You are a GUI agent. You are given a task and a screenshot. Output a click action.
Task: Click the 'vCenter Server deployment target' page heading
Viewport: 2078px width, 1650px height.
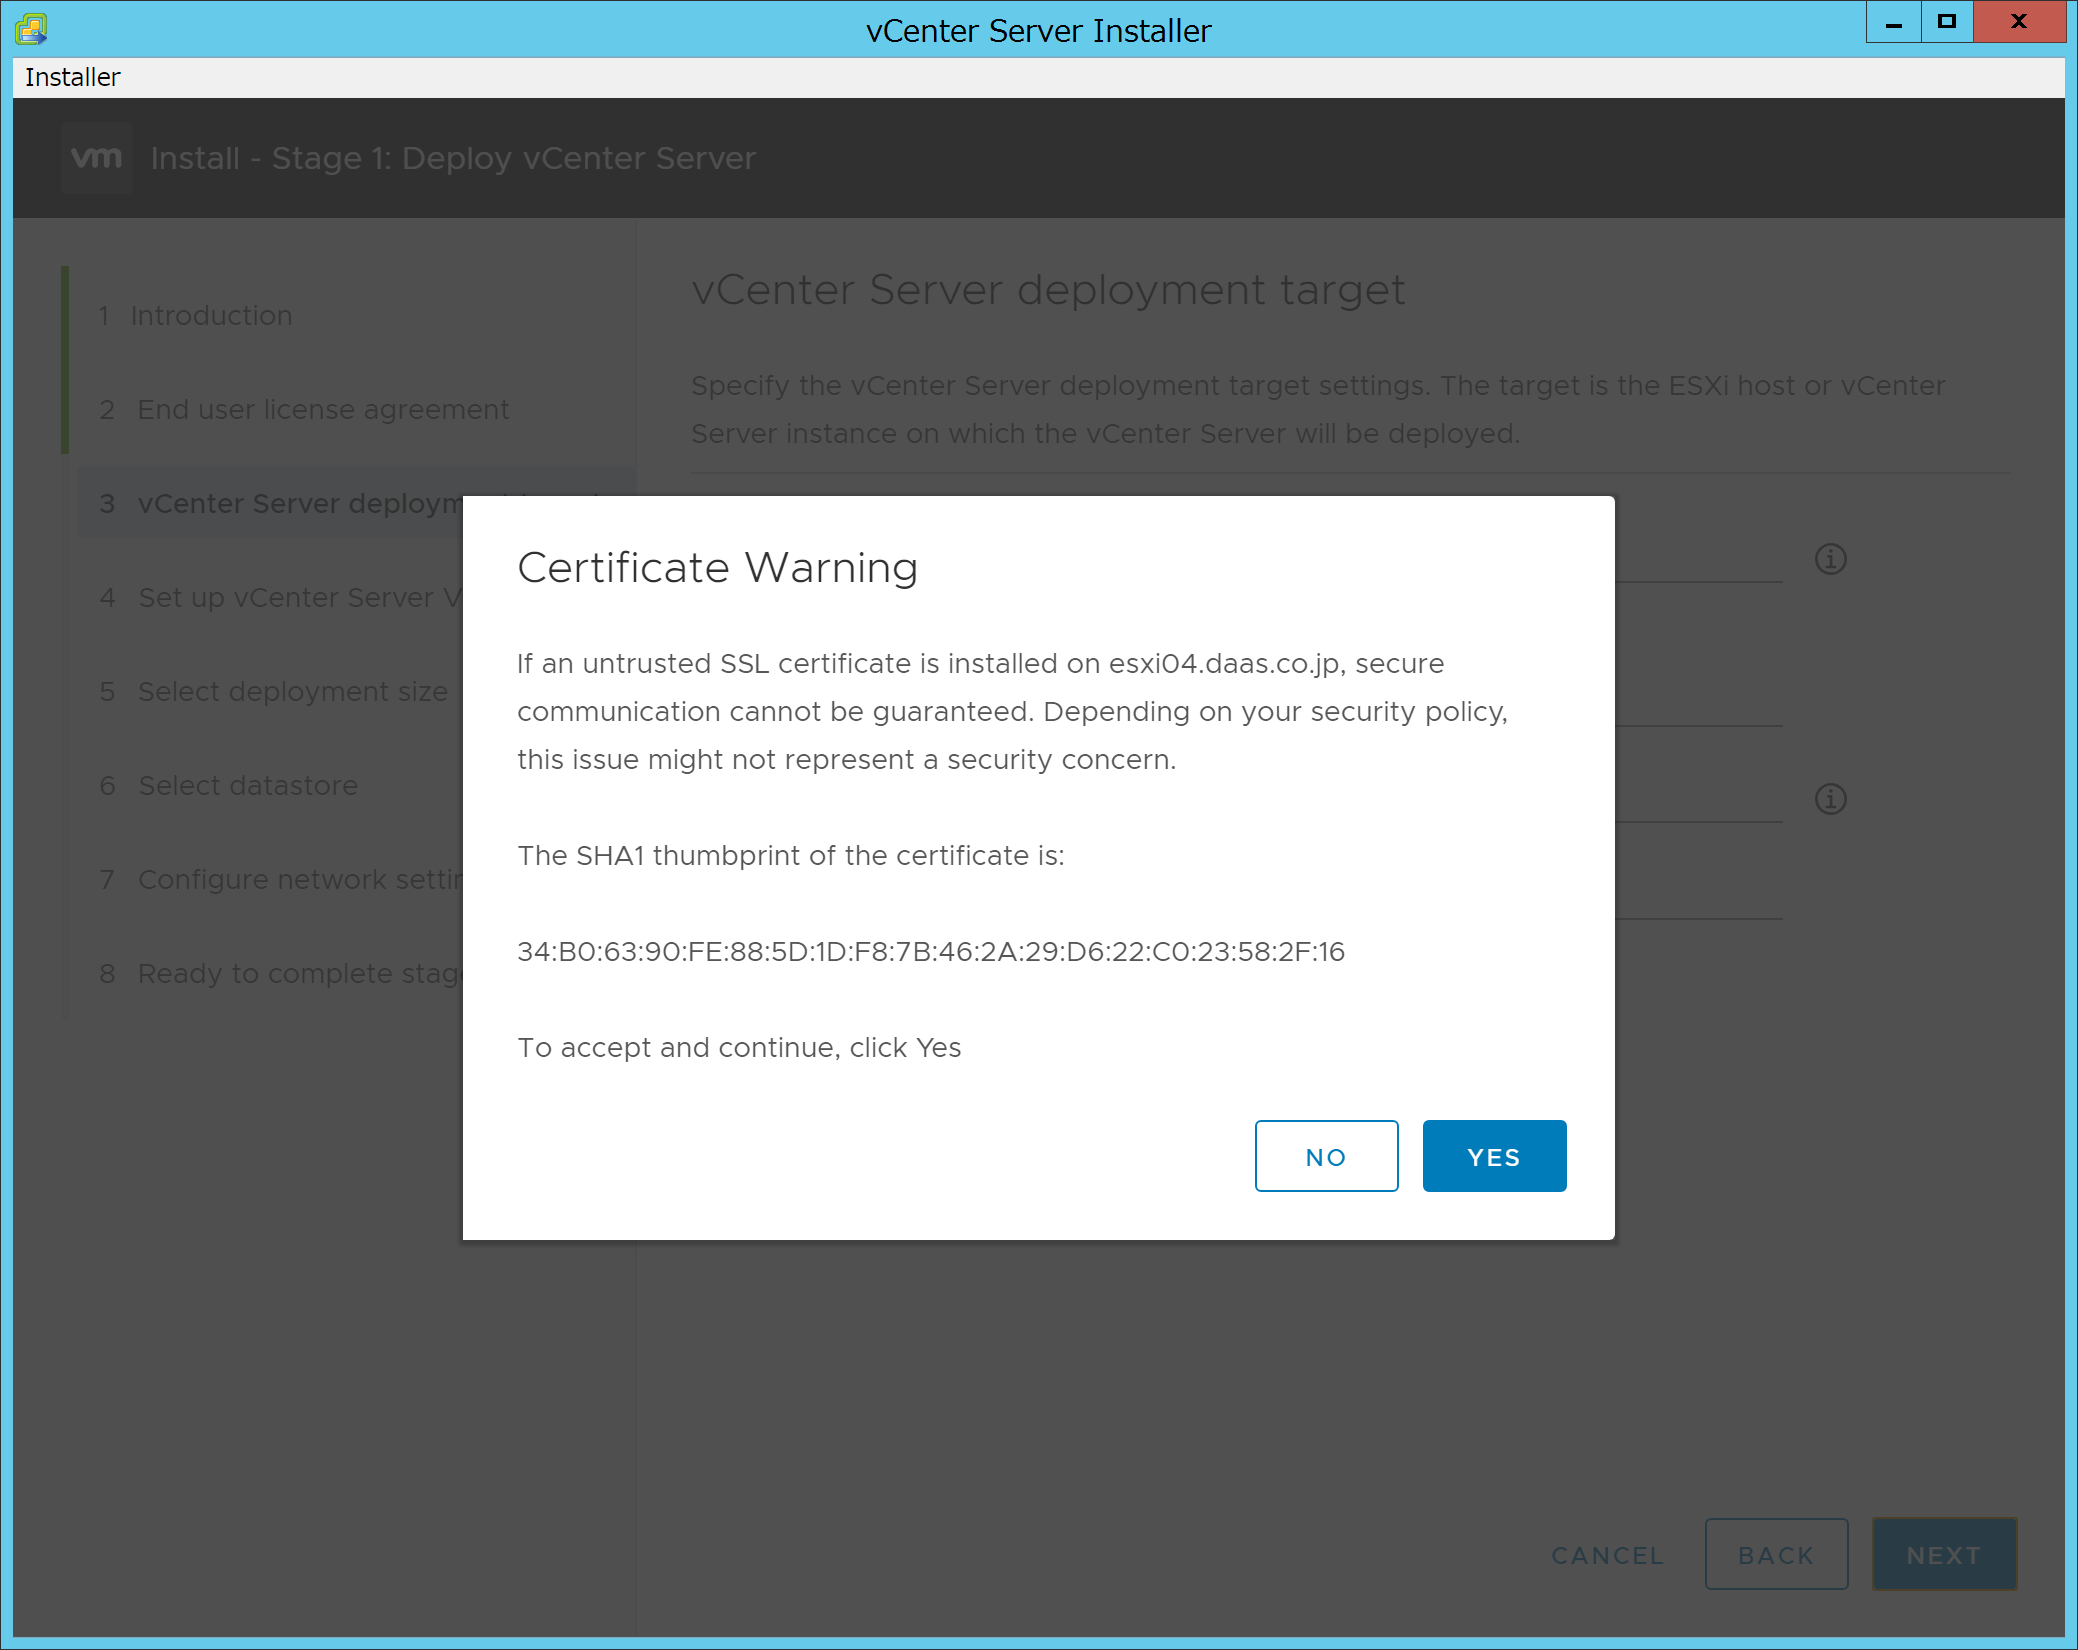click(x=1048, y=290)
